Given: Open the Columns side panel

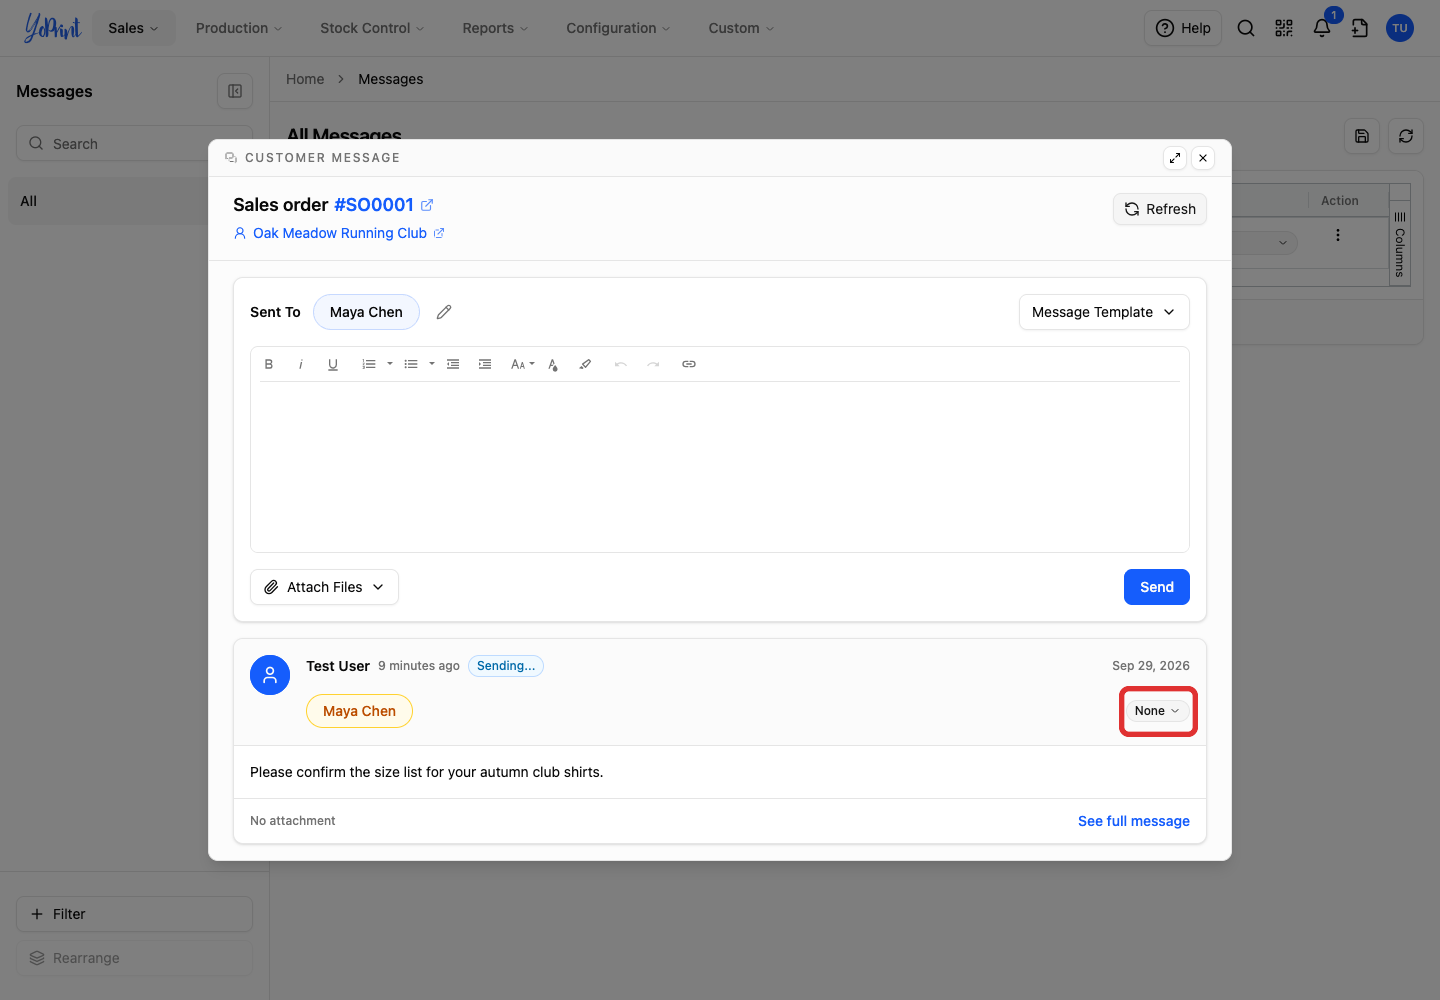Looking at the screenshot, I should [x=1400, y=244].
